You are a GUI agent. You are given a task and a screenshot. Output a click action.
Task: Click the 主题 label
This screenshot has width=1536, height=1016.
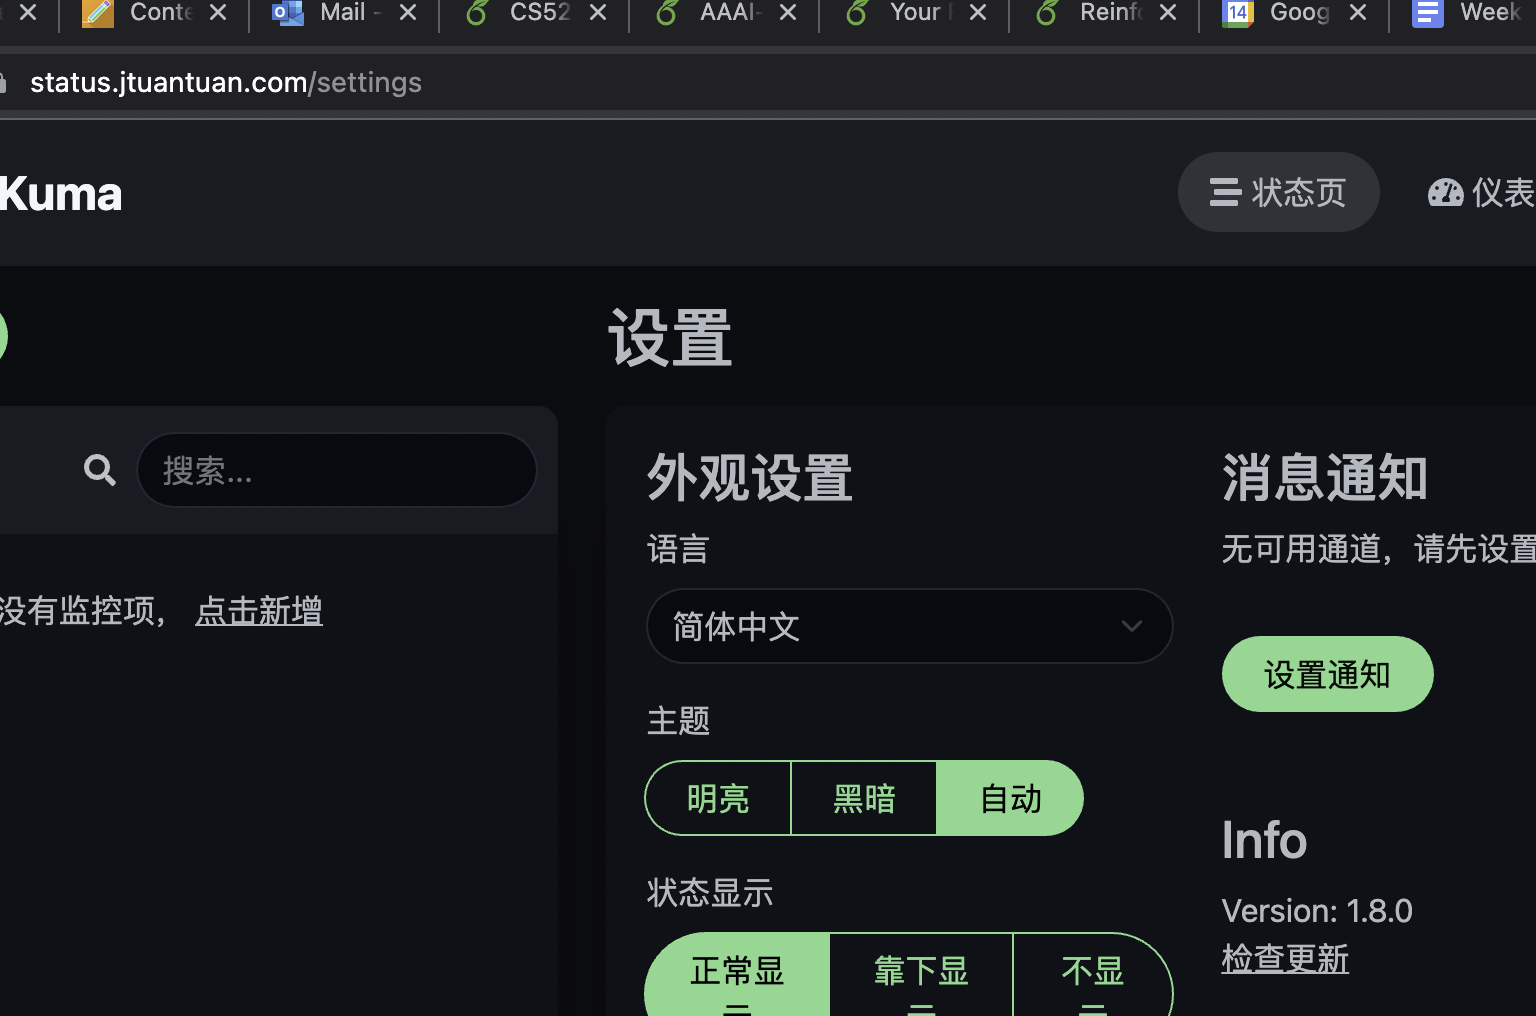(678, 721)
